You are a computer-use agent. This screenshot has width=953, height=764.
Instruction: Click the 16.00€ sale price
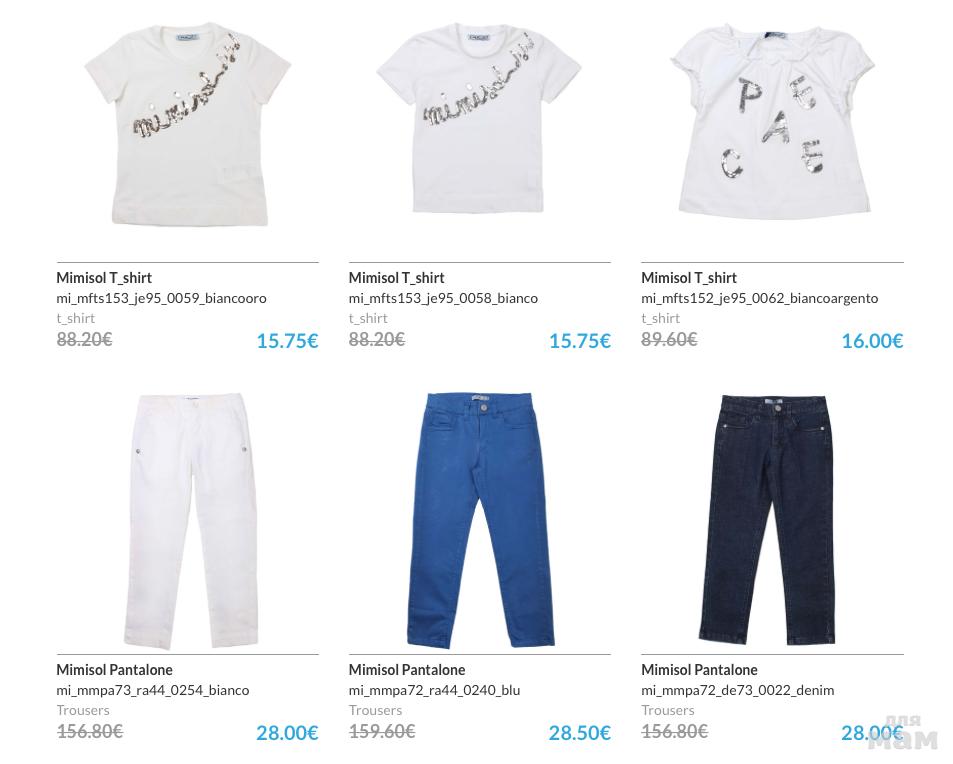[x=872, y=341]
